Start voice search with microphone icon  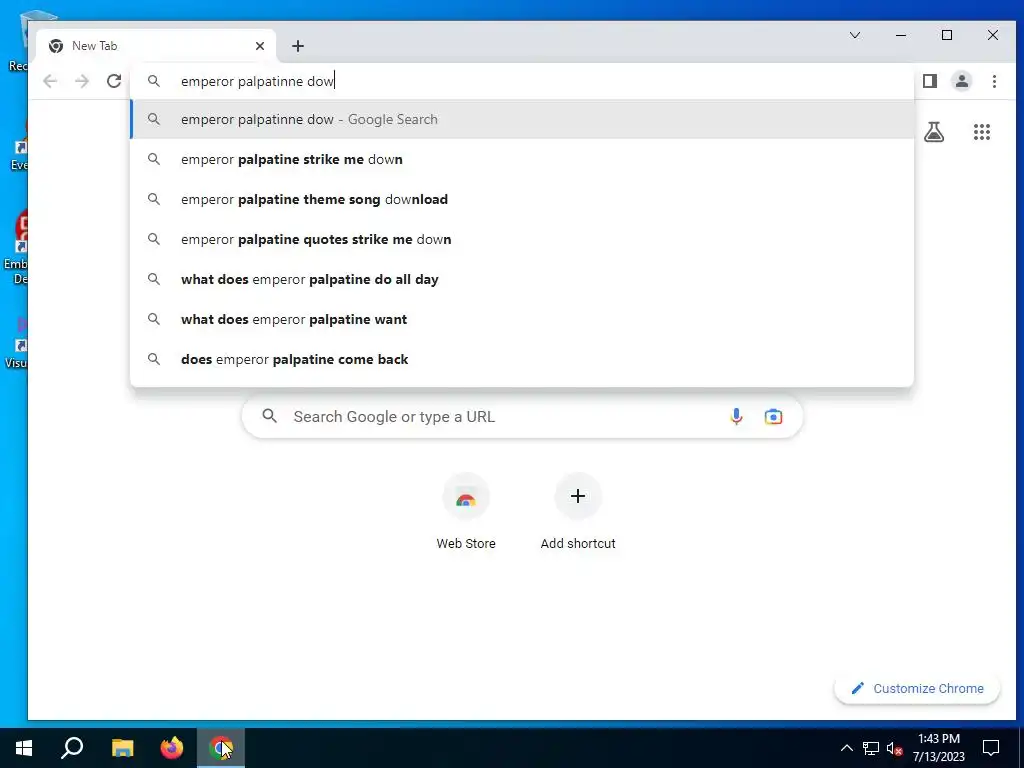click(736, 417)
